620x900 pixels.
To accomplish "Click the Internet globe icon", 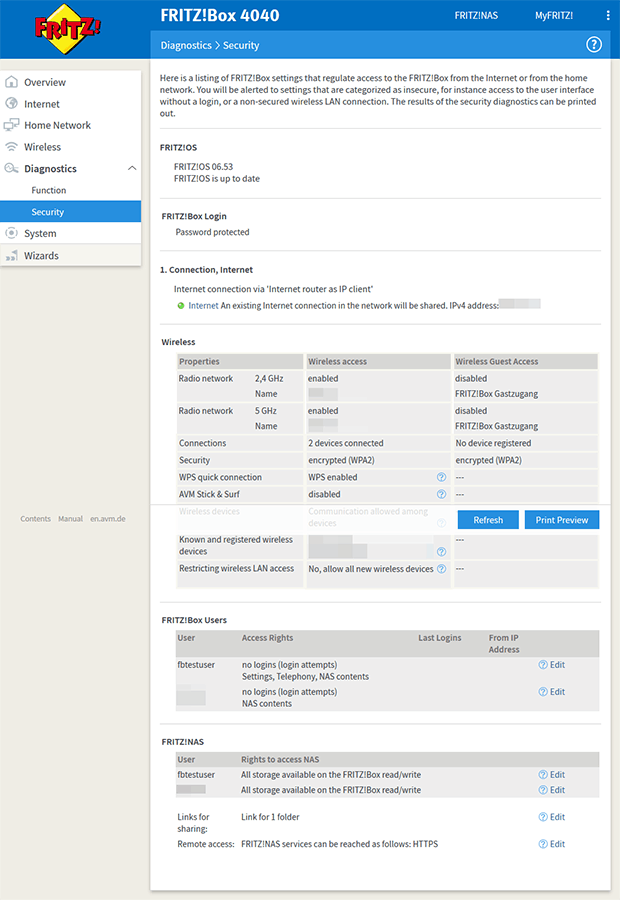I will click(x=11, y=104).
